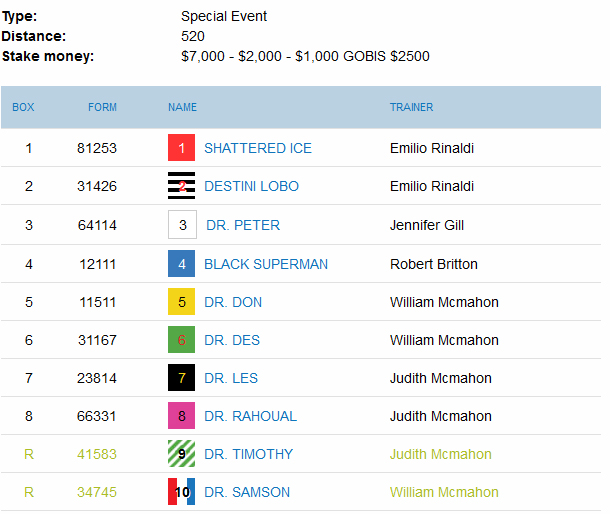This screenshot has width=610, height=514.
Task: Click the BOX column header
Action: (x=23, y=107)
